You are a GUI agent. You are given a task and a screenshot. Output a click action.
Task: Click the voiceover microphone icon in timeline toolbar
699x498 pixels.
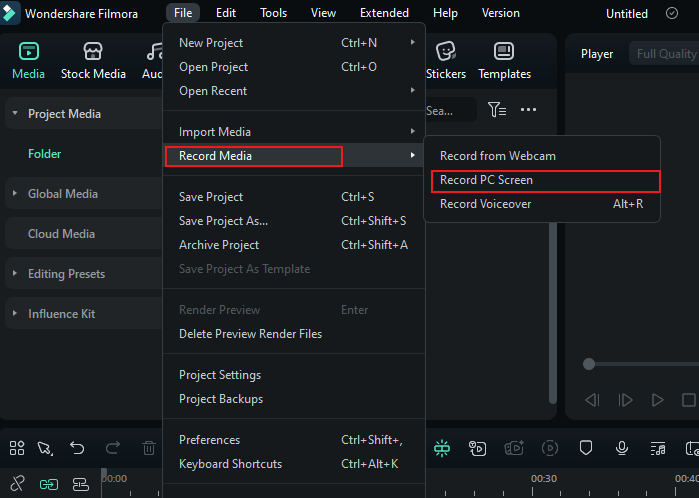(622, 448)
